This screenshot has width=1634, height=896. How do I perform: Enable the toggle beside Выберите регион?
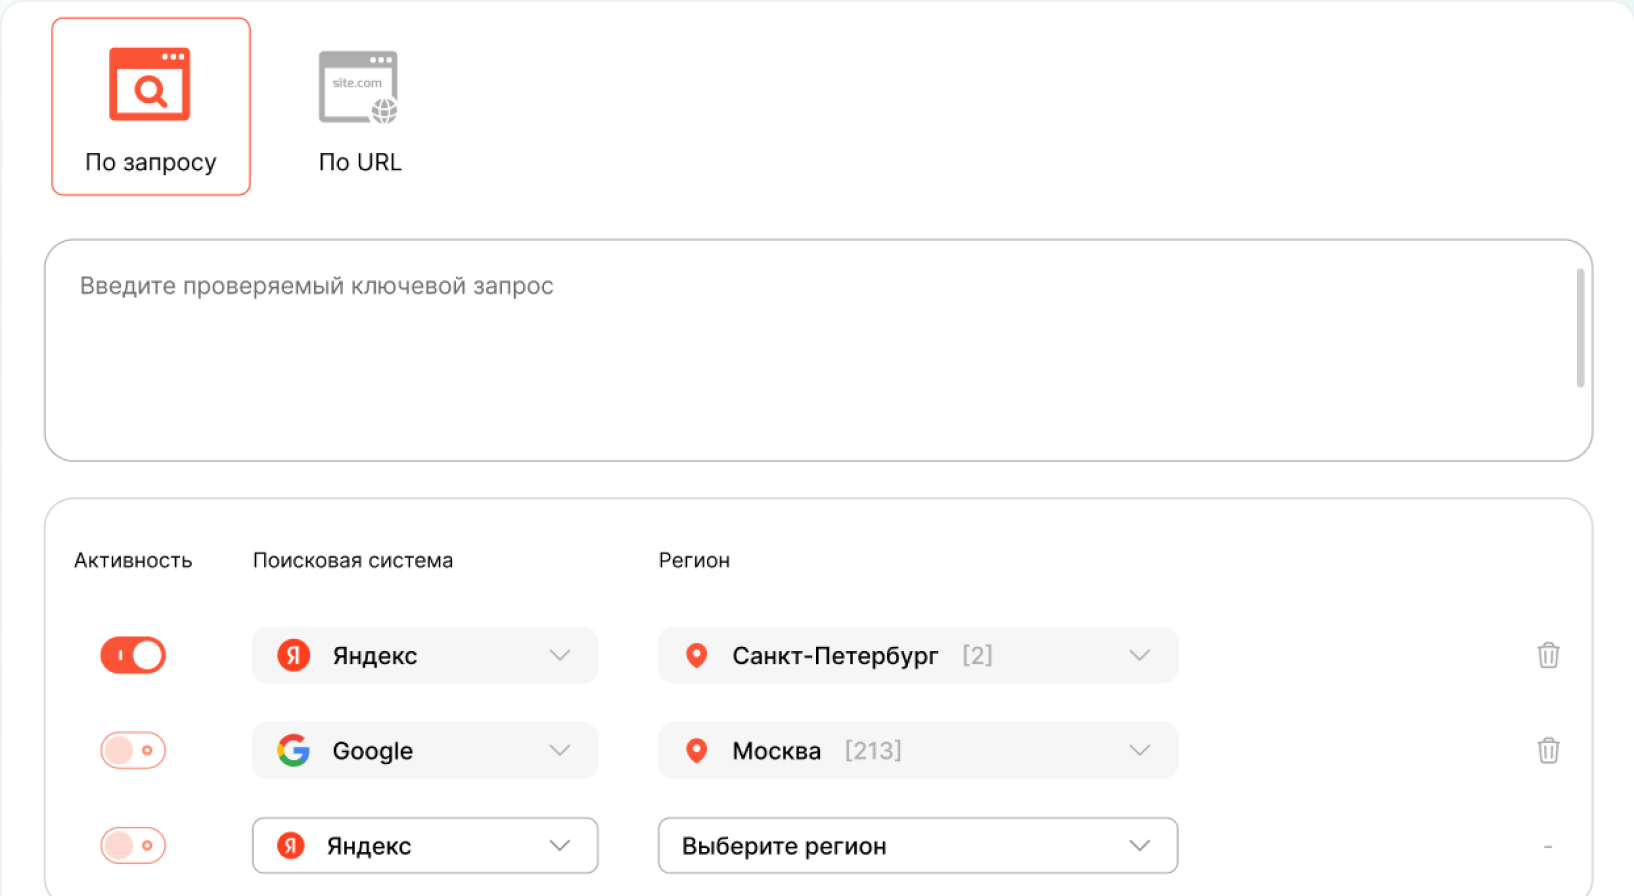click(x=133, y=846)
